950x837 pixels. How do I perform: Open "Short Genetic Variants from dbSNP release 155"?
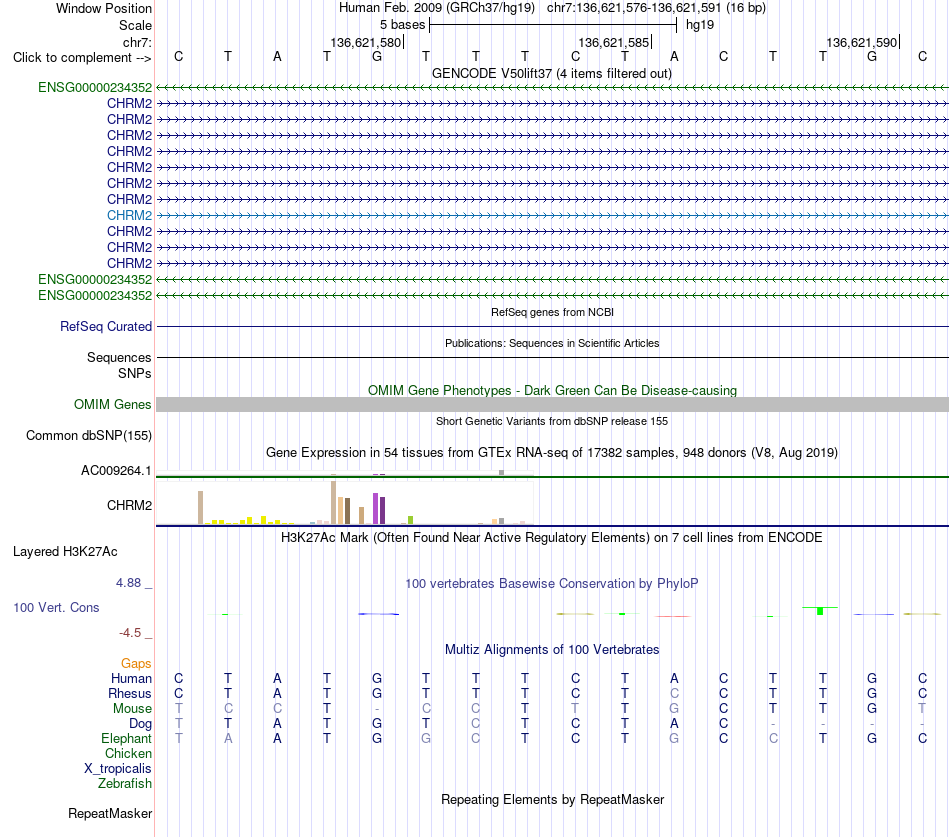click(x=552, y=421)
